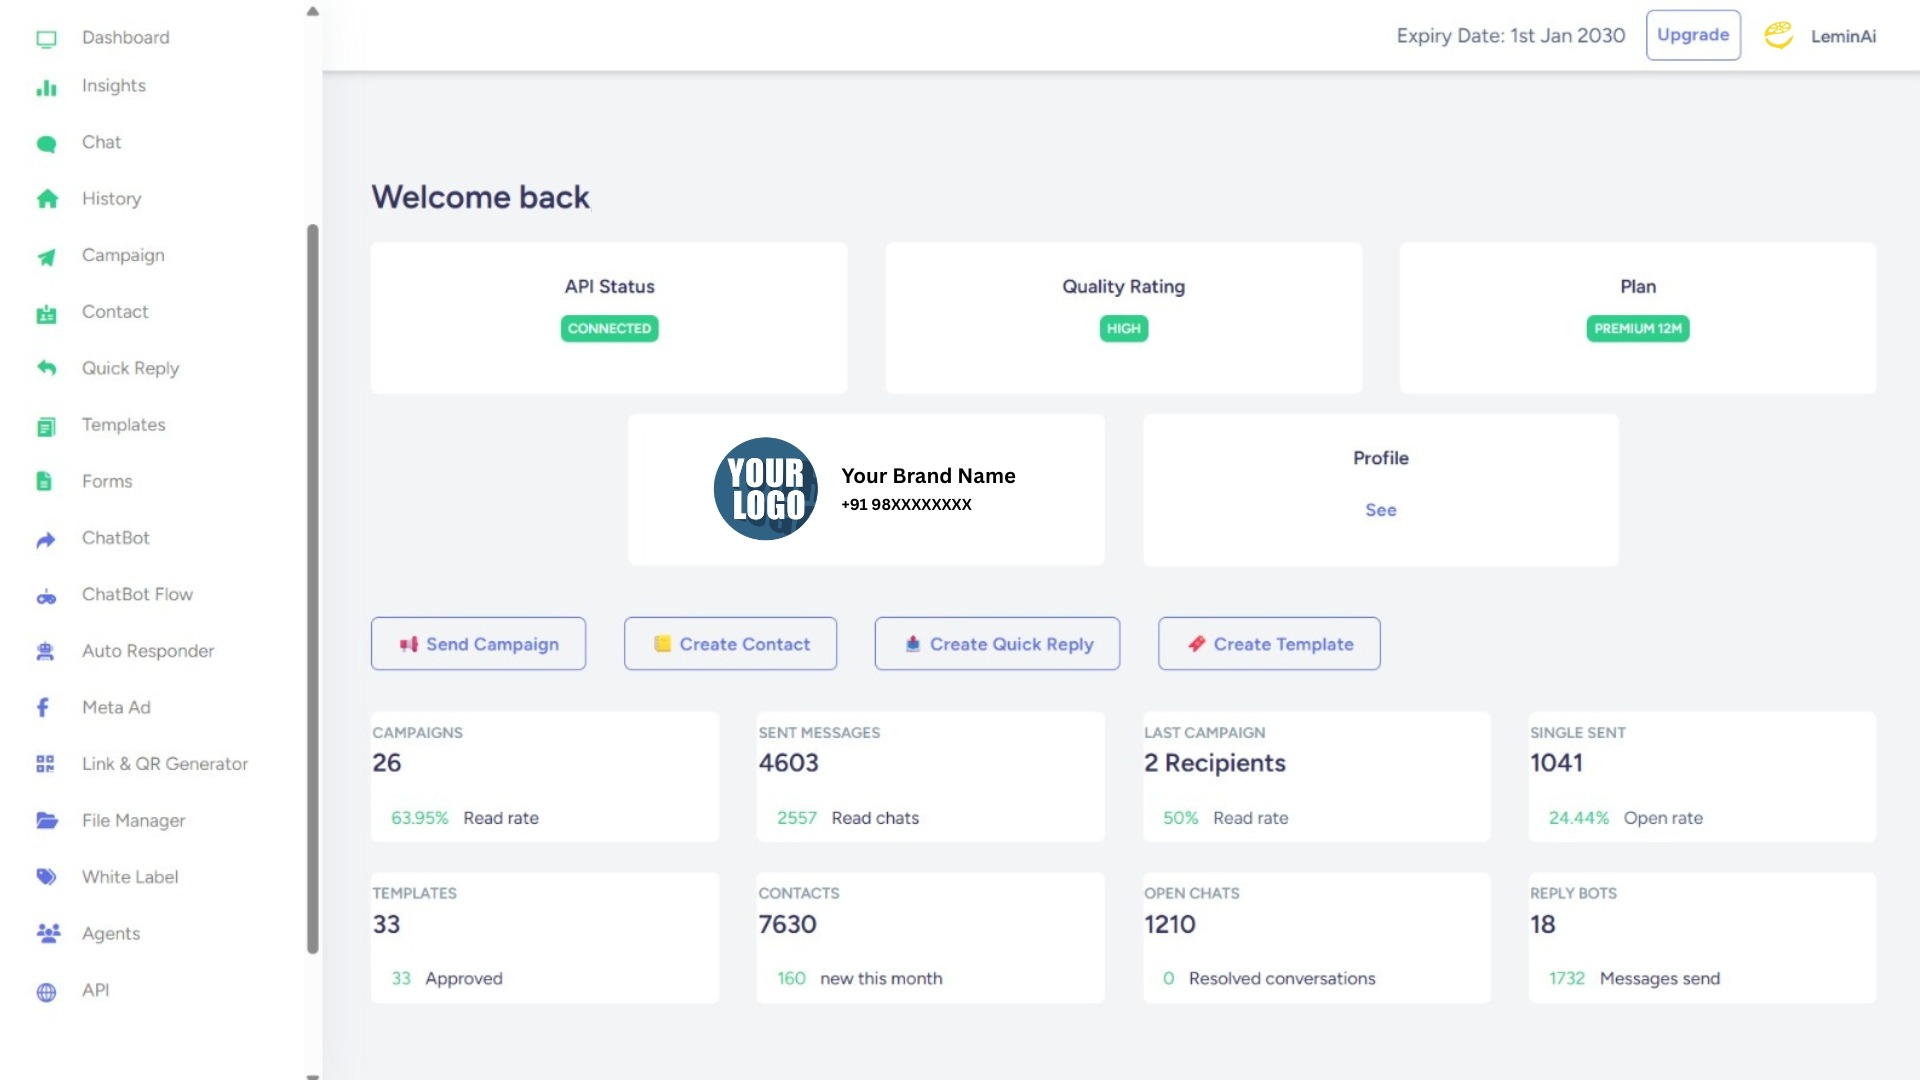Click the Quick Reply arrow icon
The image size is (1920, 1080).
(46, 369)
